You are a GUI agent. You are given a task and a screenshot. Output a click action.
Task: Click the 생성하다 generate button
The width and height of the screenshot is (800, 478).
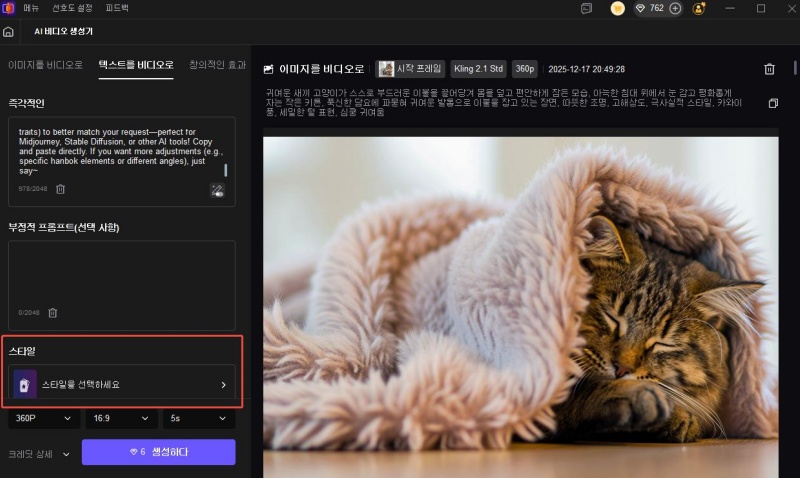coord(158,452)
